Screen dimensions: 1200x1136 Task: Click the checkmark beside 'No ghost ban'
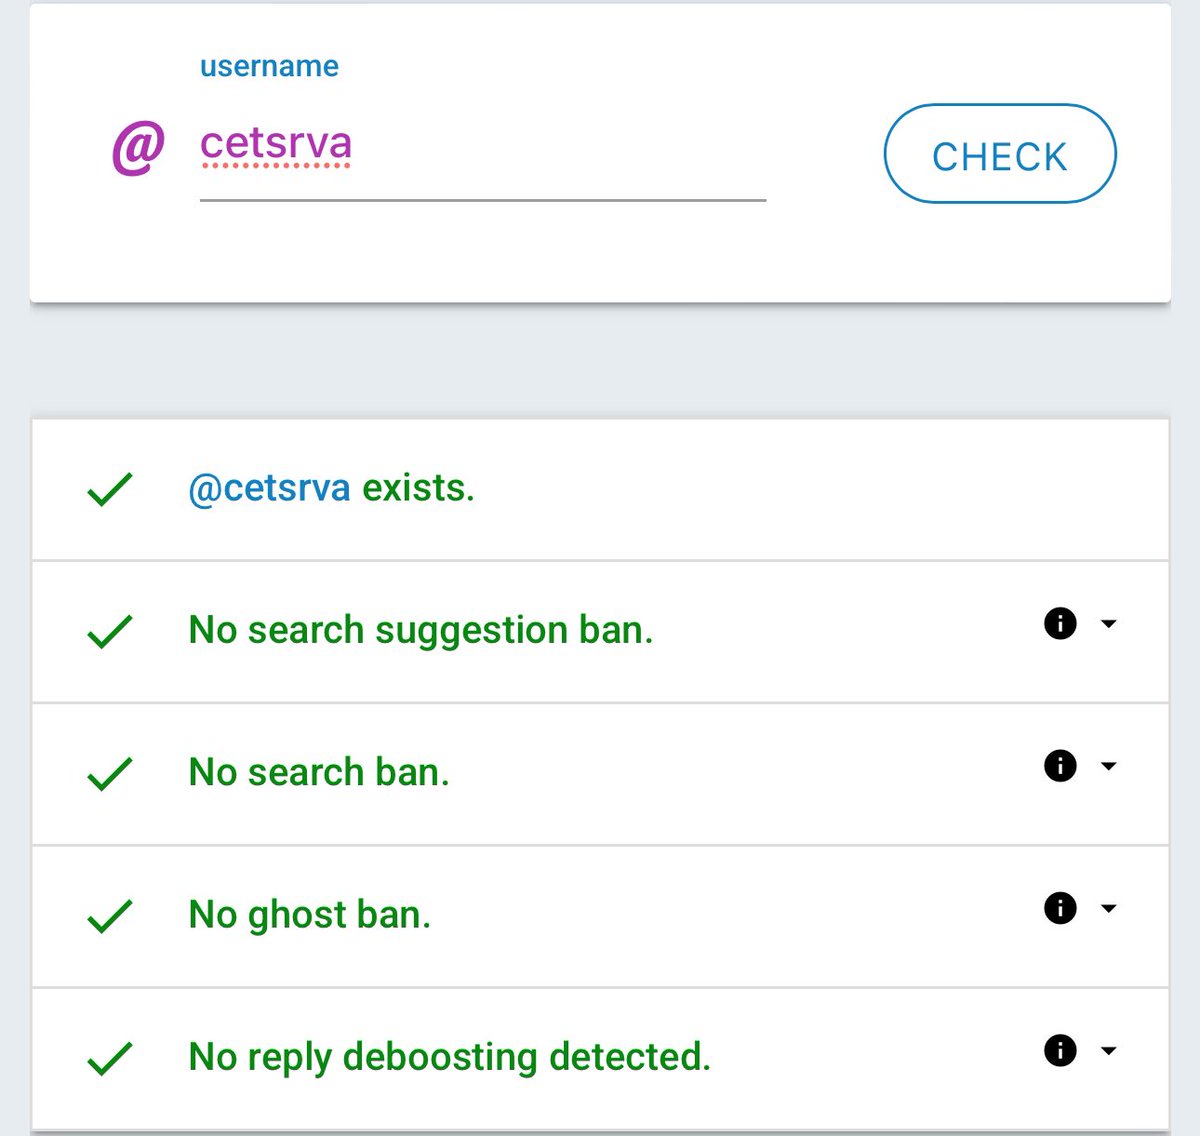110,915
